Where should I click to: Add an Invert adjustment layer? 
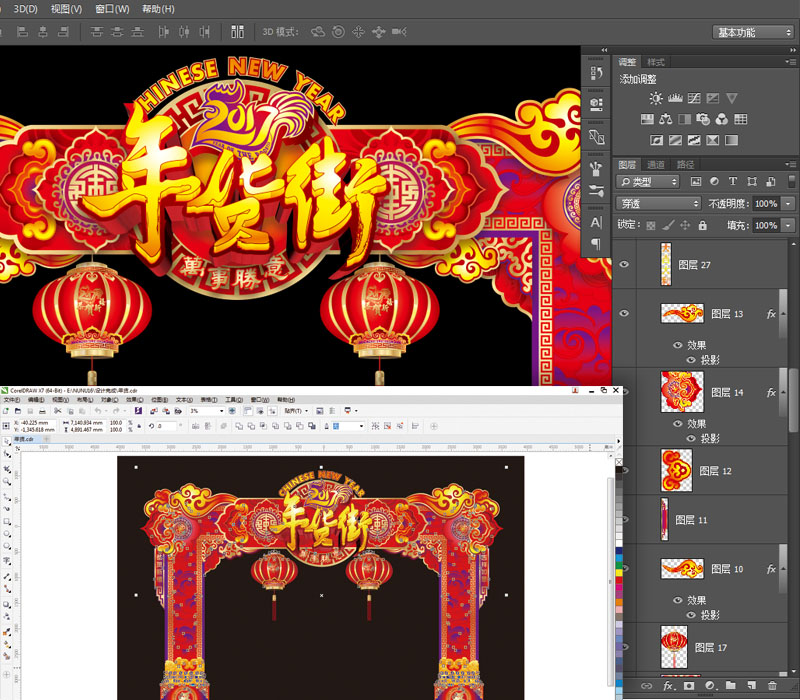[x=656, y=140]
